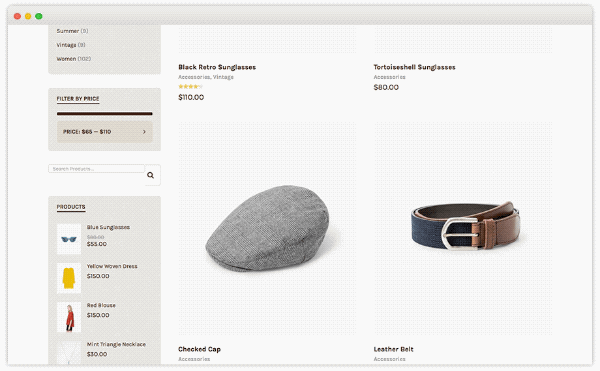Click the Mint Triangle Necklace sidebar link
The width and height of the screenshot is (600, 371).
coord(116,344)
